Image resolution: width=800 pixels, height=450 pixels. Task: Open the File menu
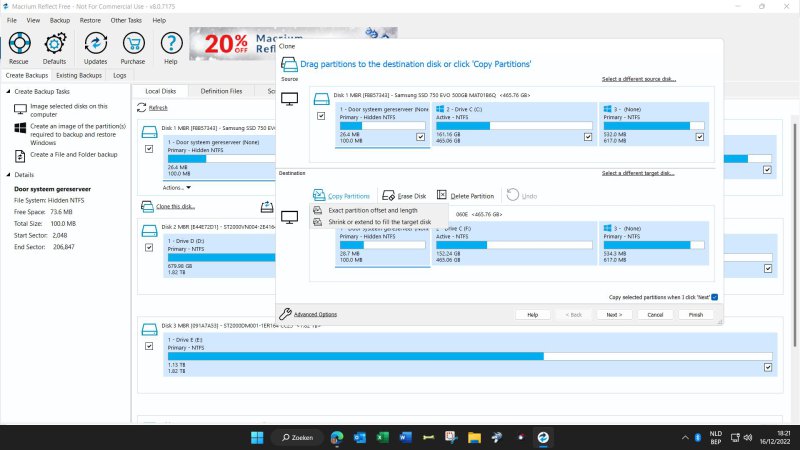pos(12,20)
